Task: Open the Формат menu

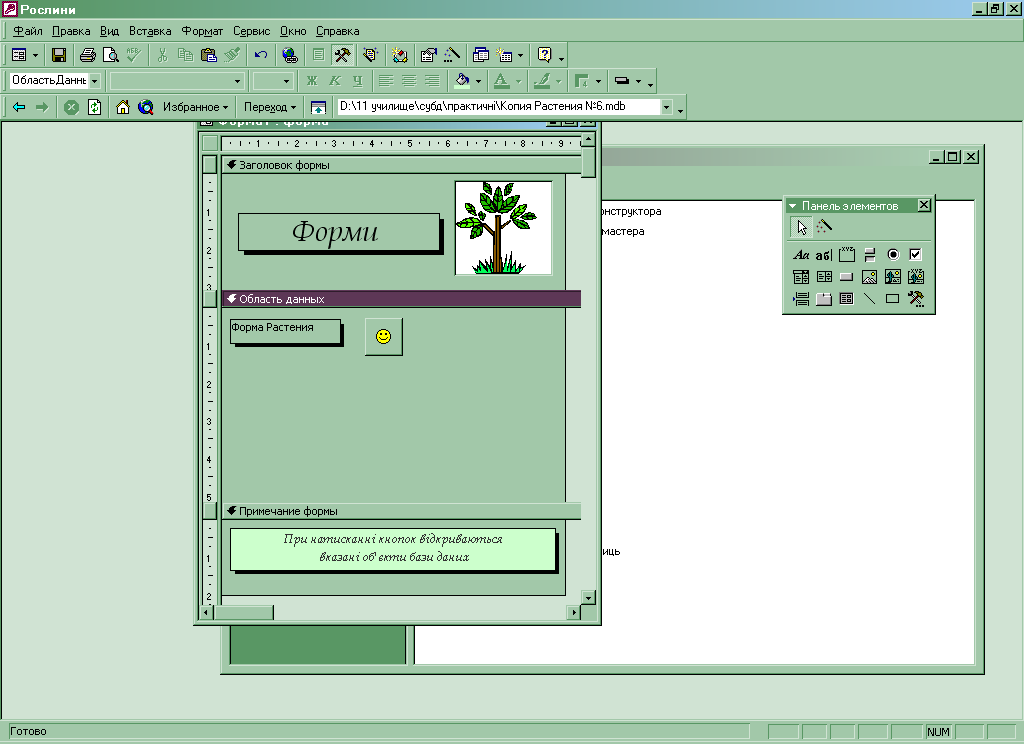Action: (202, 31)
